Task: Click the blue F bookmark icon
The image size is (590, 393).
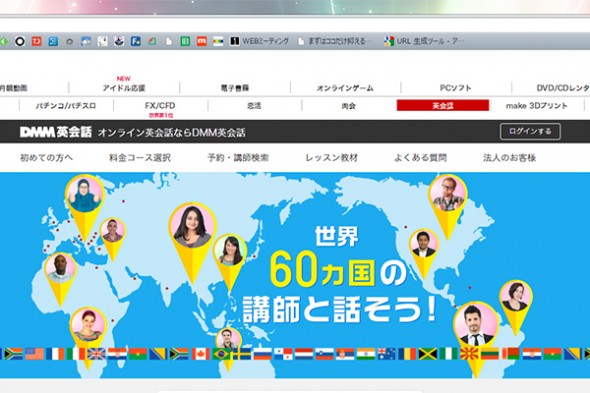Action: click(x=136, y=41)
